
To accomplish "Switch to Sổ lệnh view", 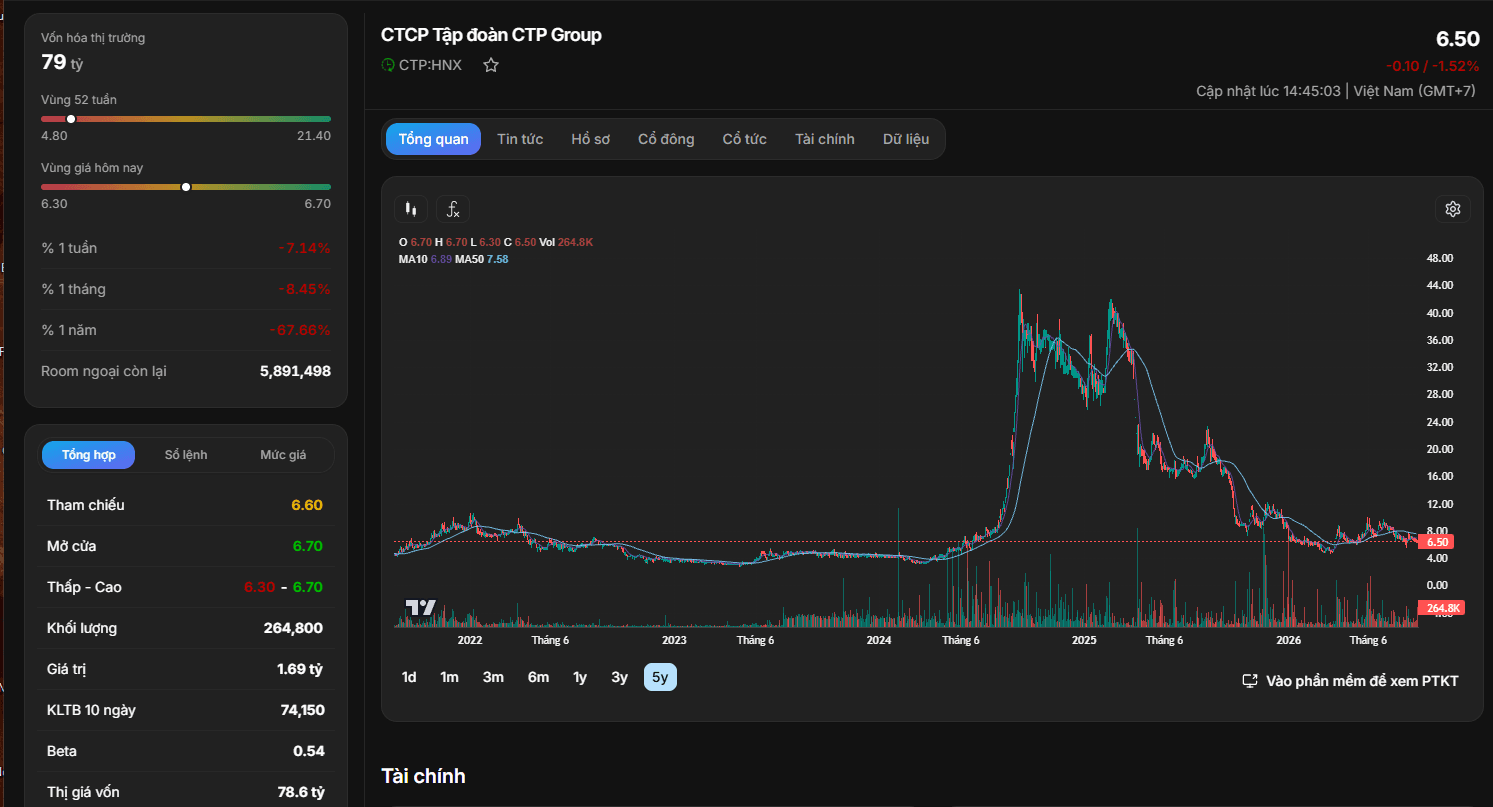I will coord(186,455).
